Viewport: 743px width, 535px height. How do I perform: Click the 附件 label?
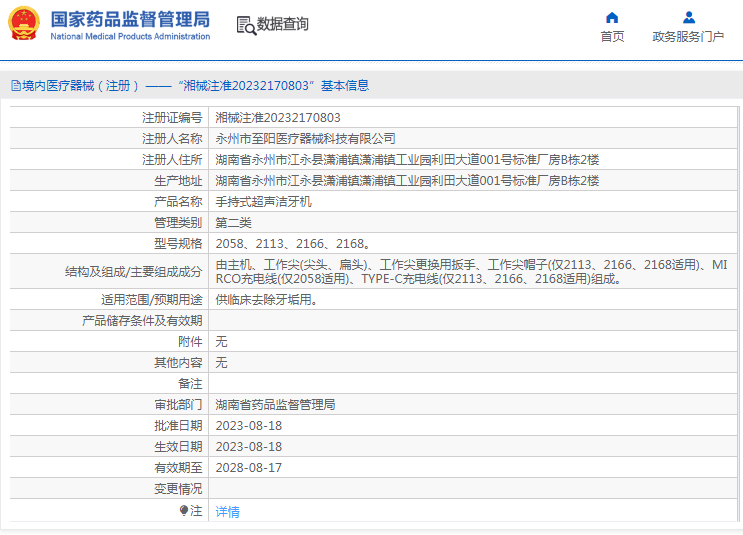(190, 342)
